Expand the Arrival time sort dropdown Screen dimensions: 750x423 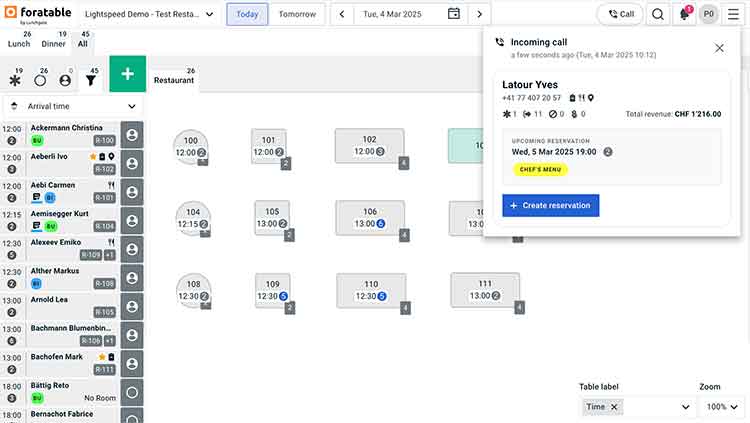[72, 106]
